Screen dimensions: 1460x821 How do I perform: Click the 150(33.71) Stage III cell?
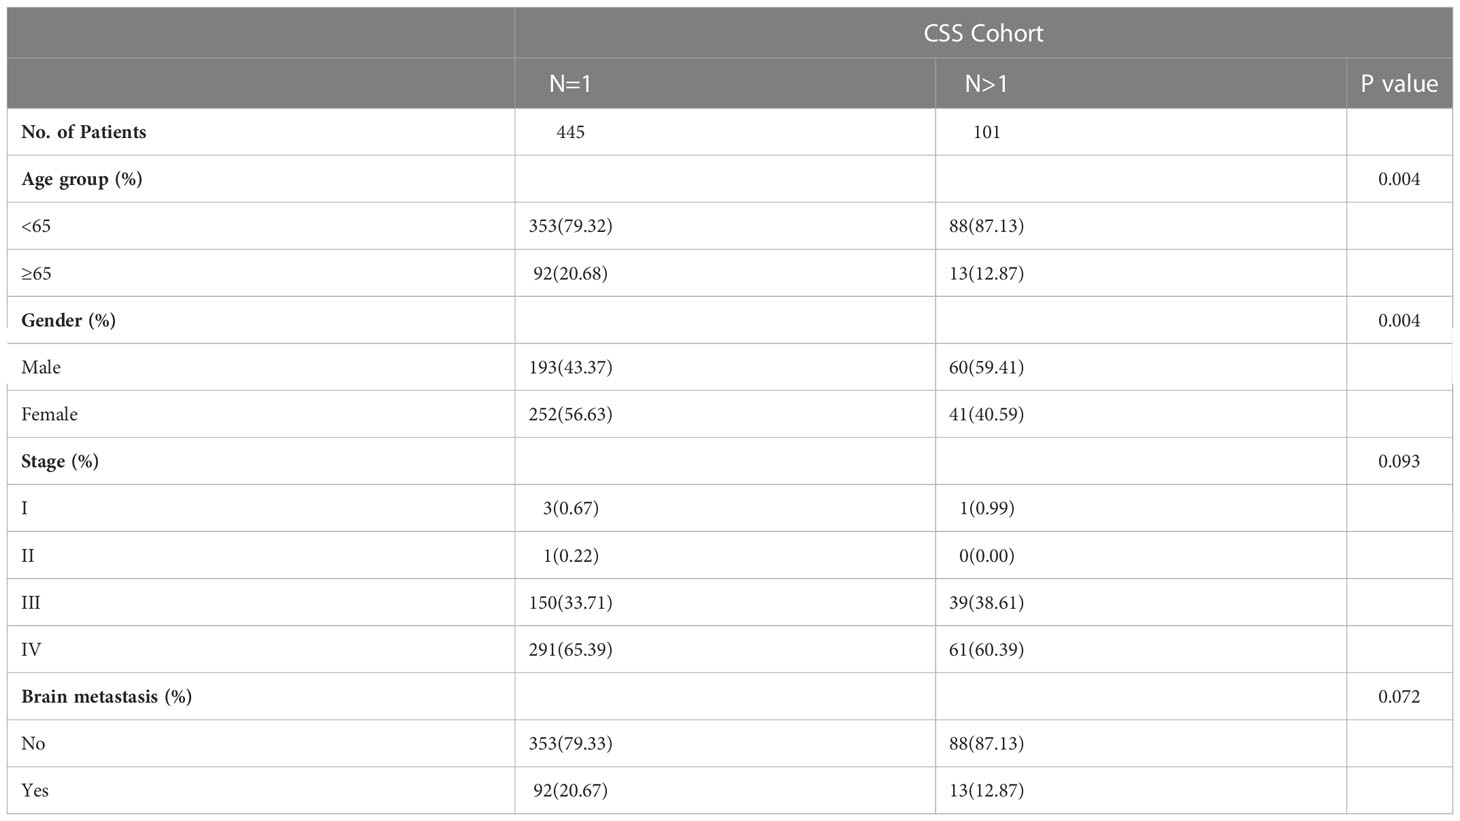tap(571, 602)
